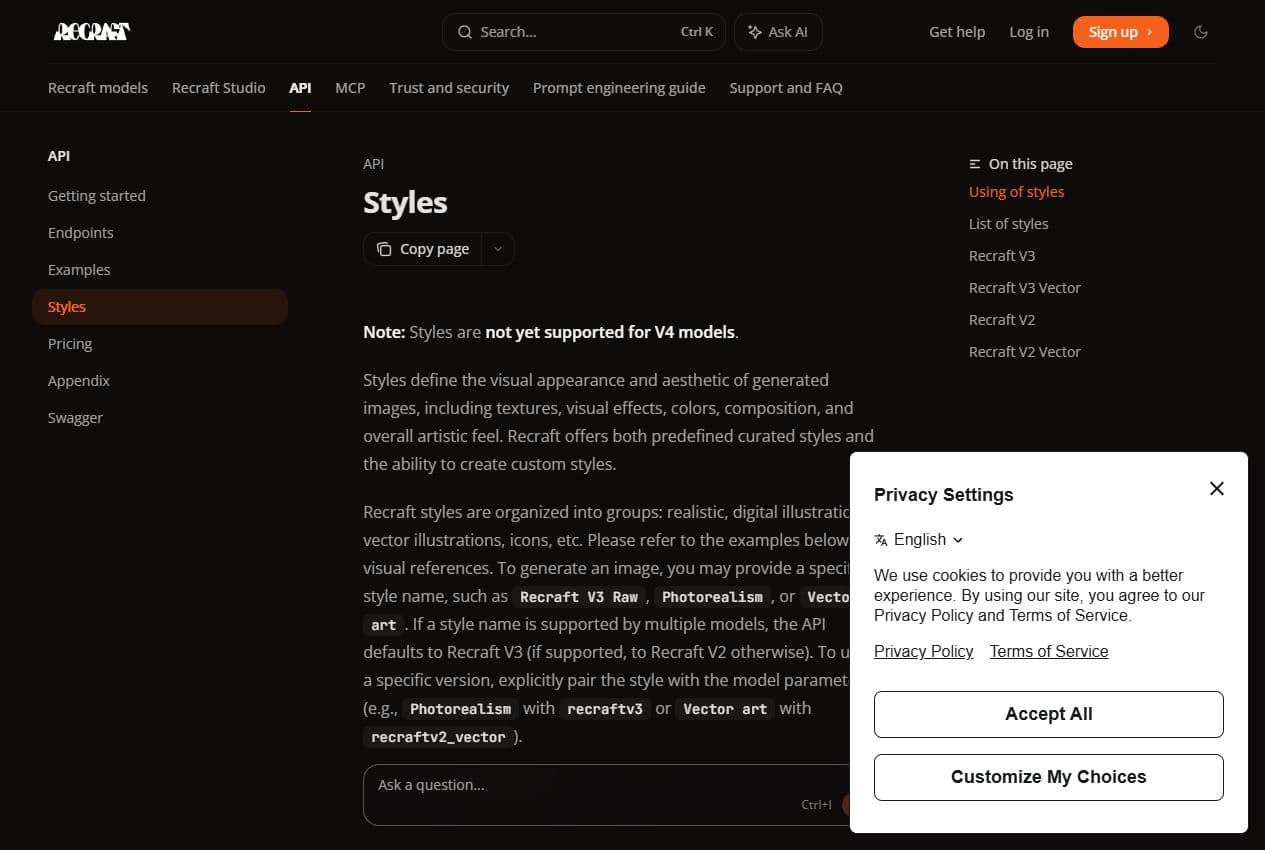This screenshot has height=850, width=1265.
Task: Select Styles in sidebar
Action: 160,307
